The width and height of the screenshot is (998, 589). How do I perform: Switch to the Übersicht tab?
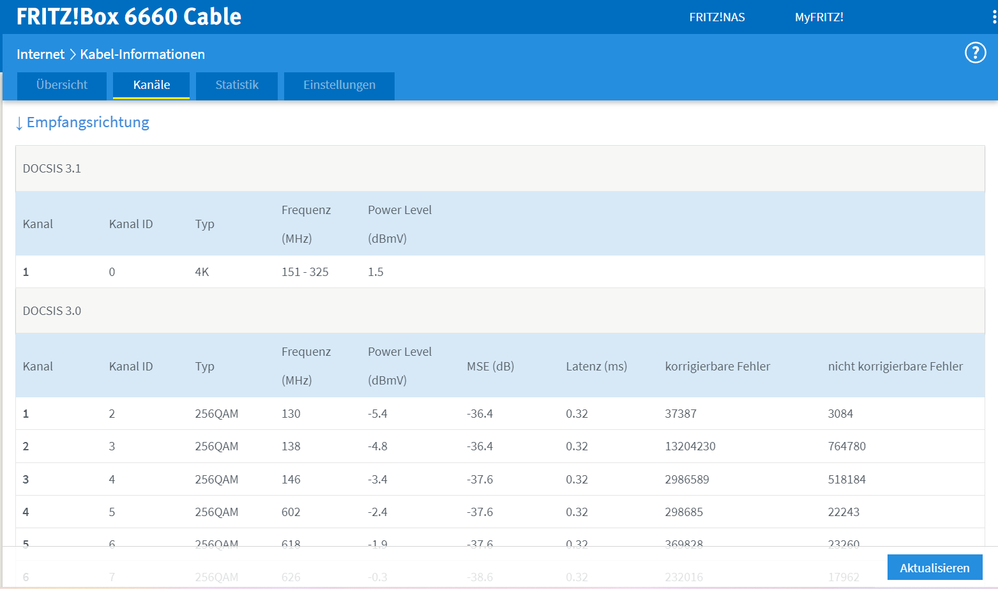point(62,85)
